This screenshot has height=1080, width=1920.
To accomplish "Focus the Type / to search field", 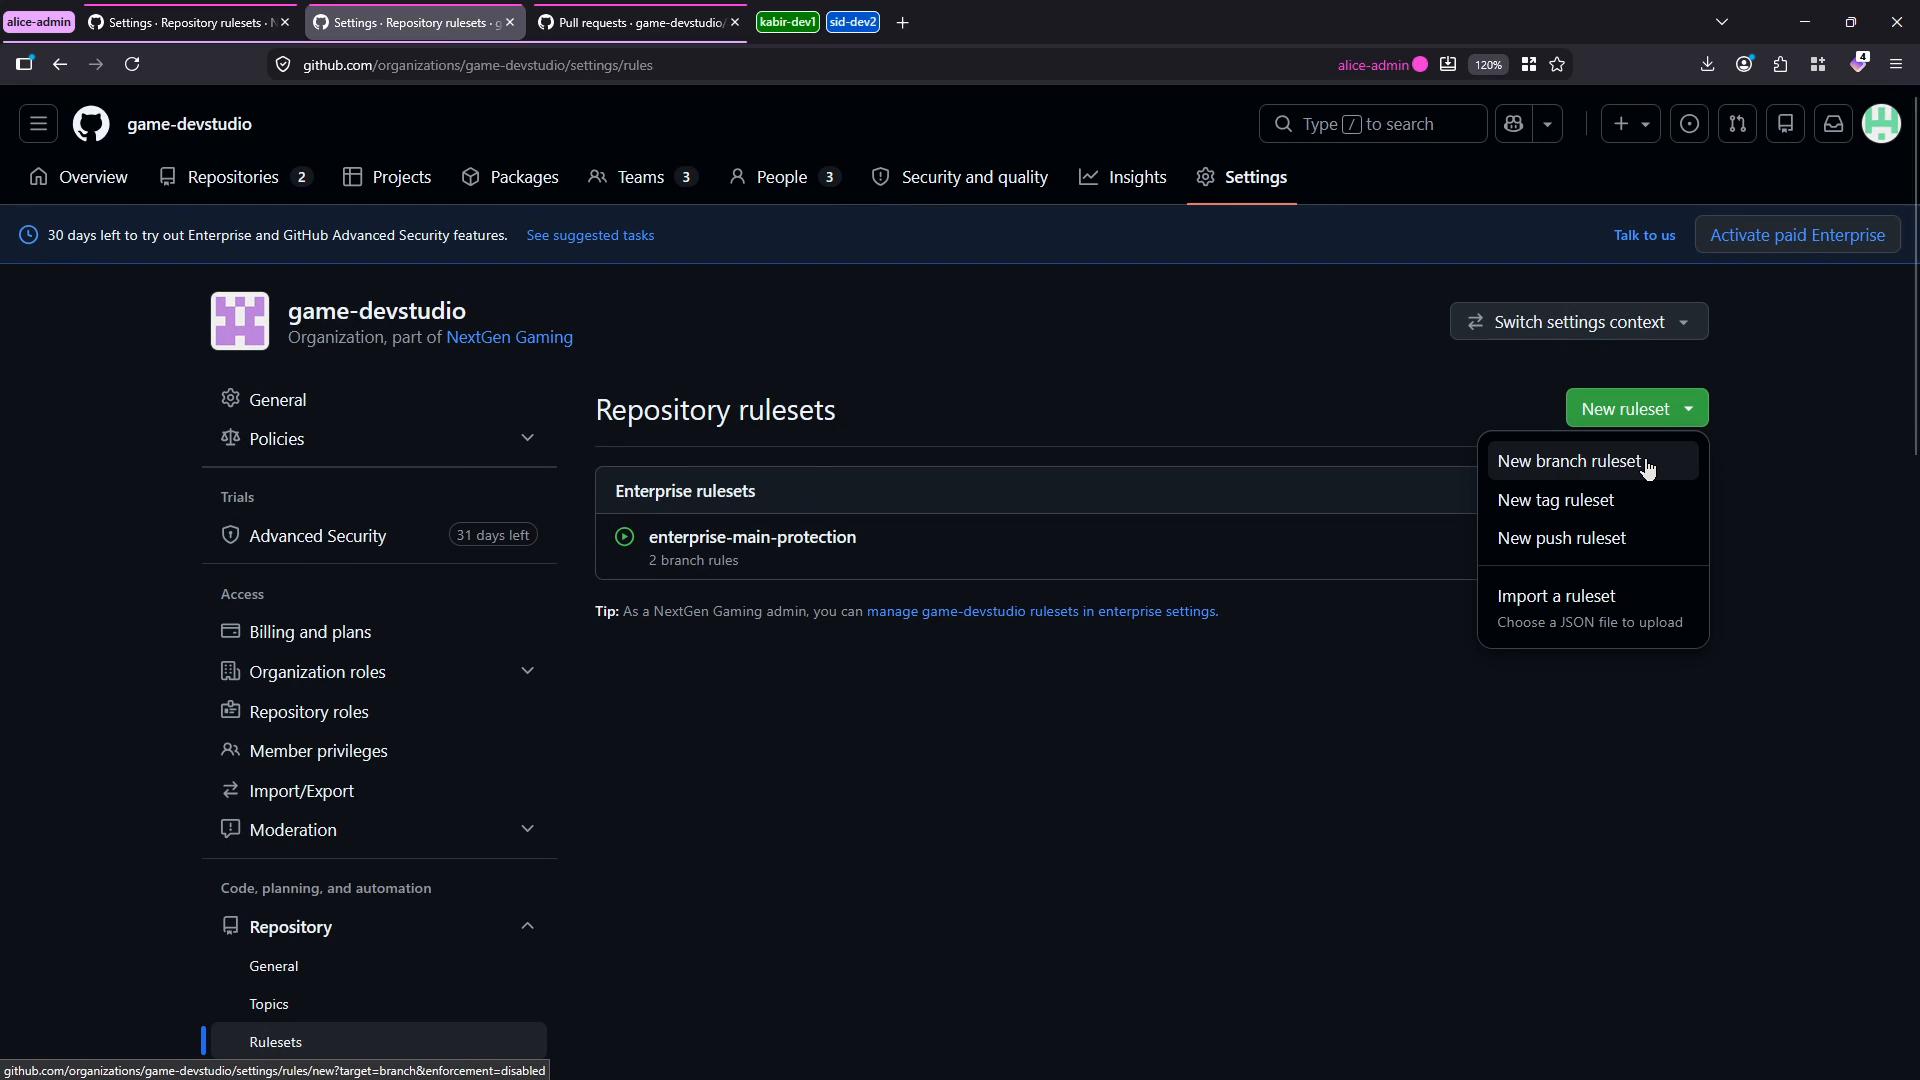I will point(1372,124).
